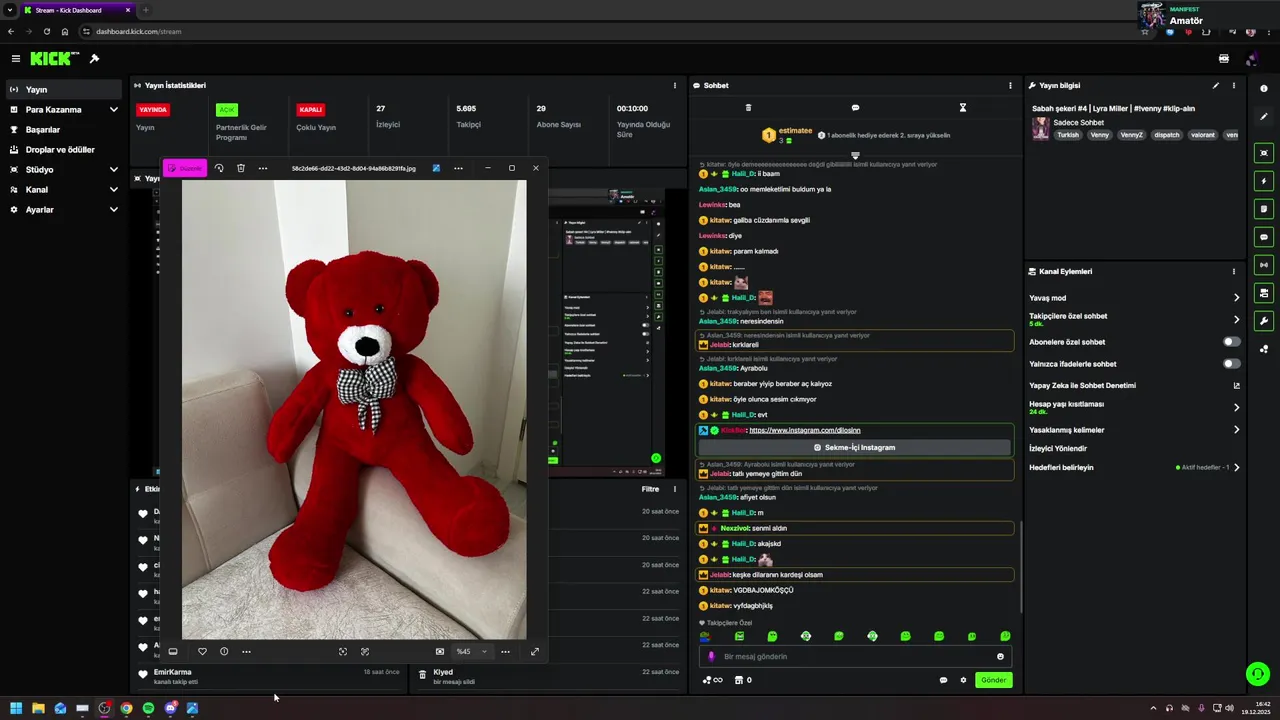Add the photo to favorites with the heart
1280x720 pixels.
202,652
